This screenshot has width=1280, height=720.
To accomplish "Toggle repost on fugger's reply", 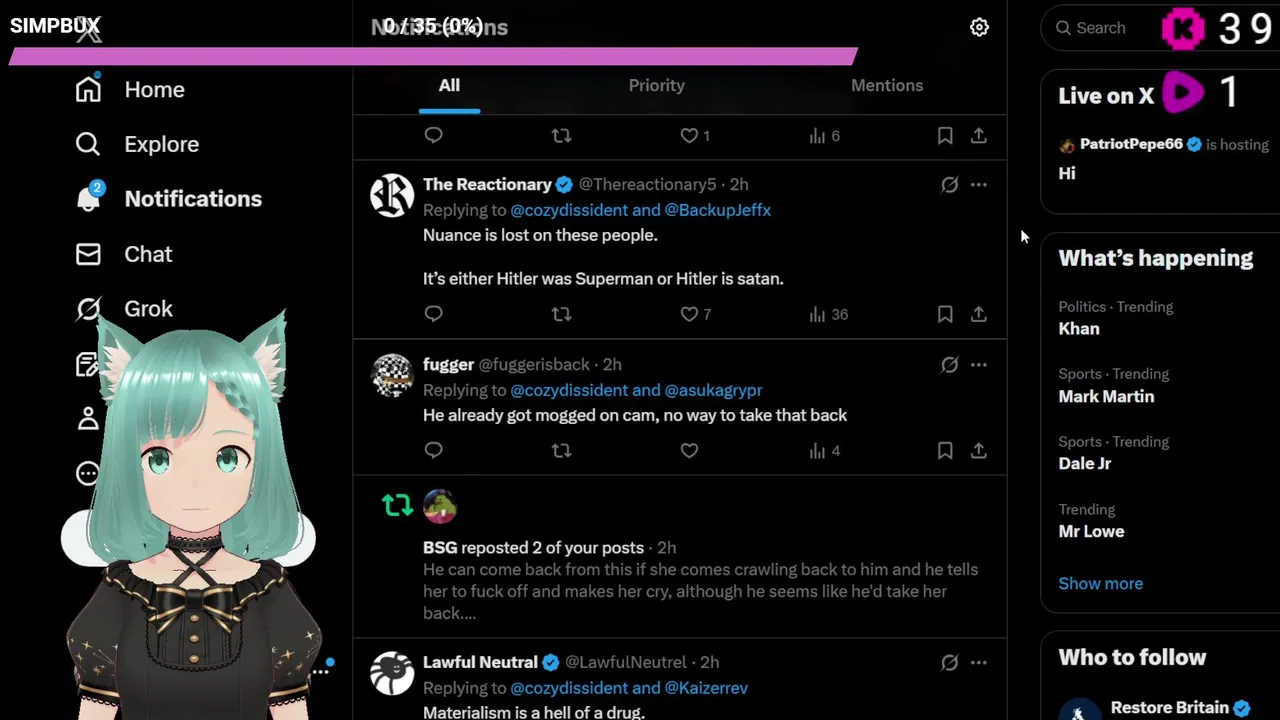I will [x=561, y=451].
